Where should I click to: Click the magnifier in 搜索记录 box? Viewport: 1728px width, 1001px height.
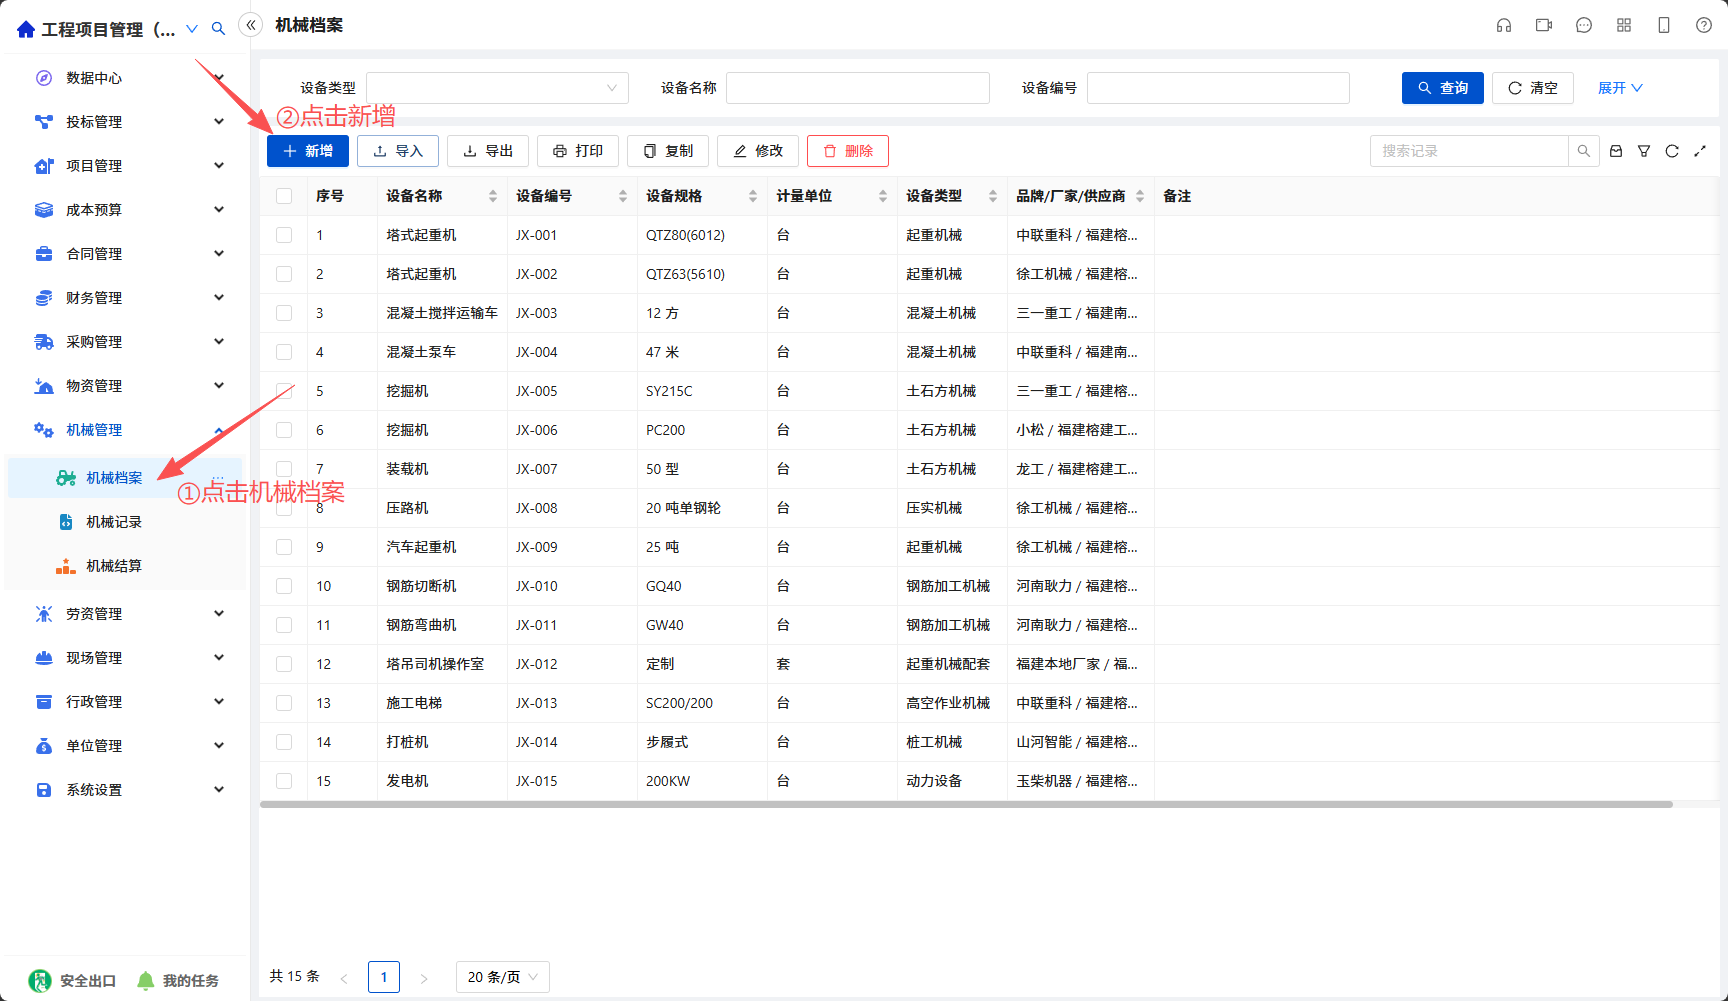(1584, 151)
